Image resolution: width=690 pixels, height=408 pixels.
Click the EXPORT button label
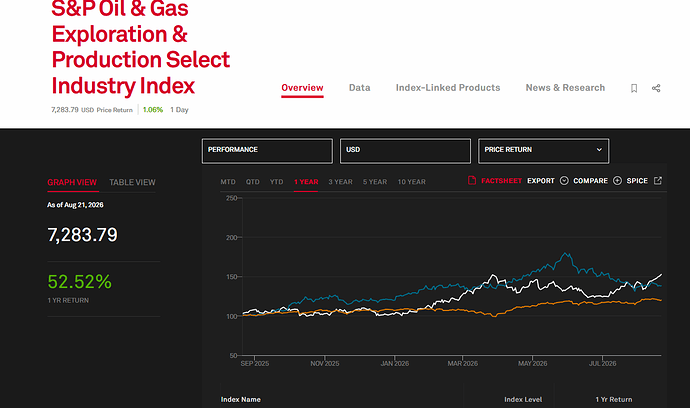pos(541,181)
